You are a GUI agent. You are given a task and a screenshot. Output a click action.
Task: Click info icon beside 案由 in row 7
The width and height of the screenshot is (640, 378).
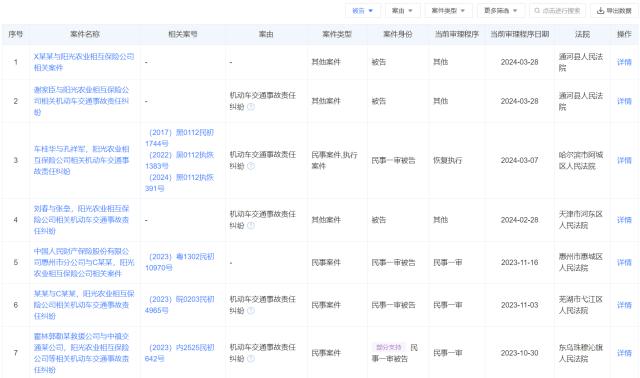coord(251,359)
